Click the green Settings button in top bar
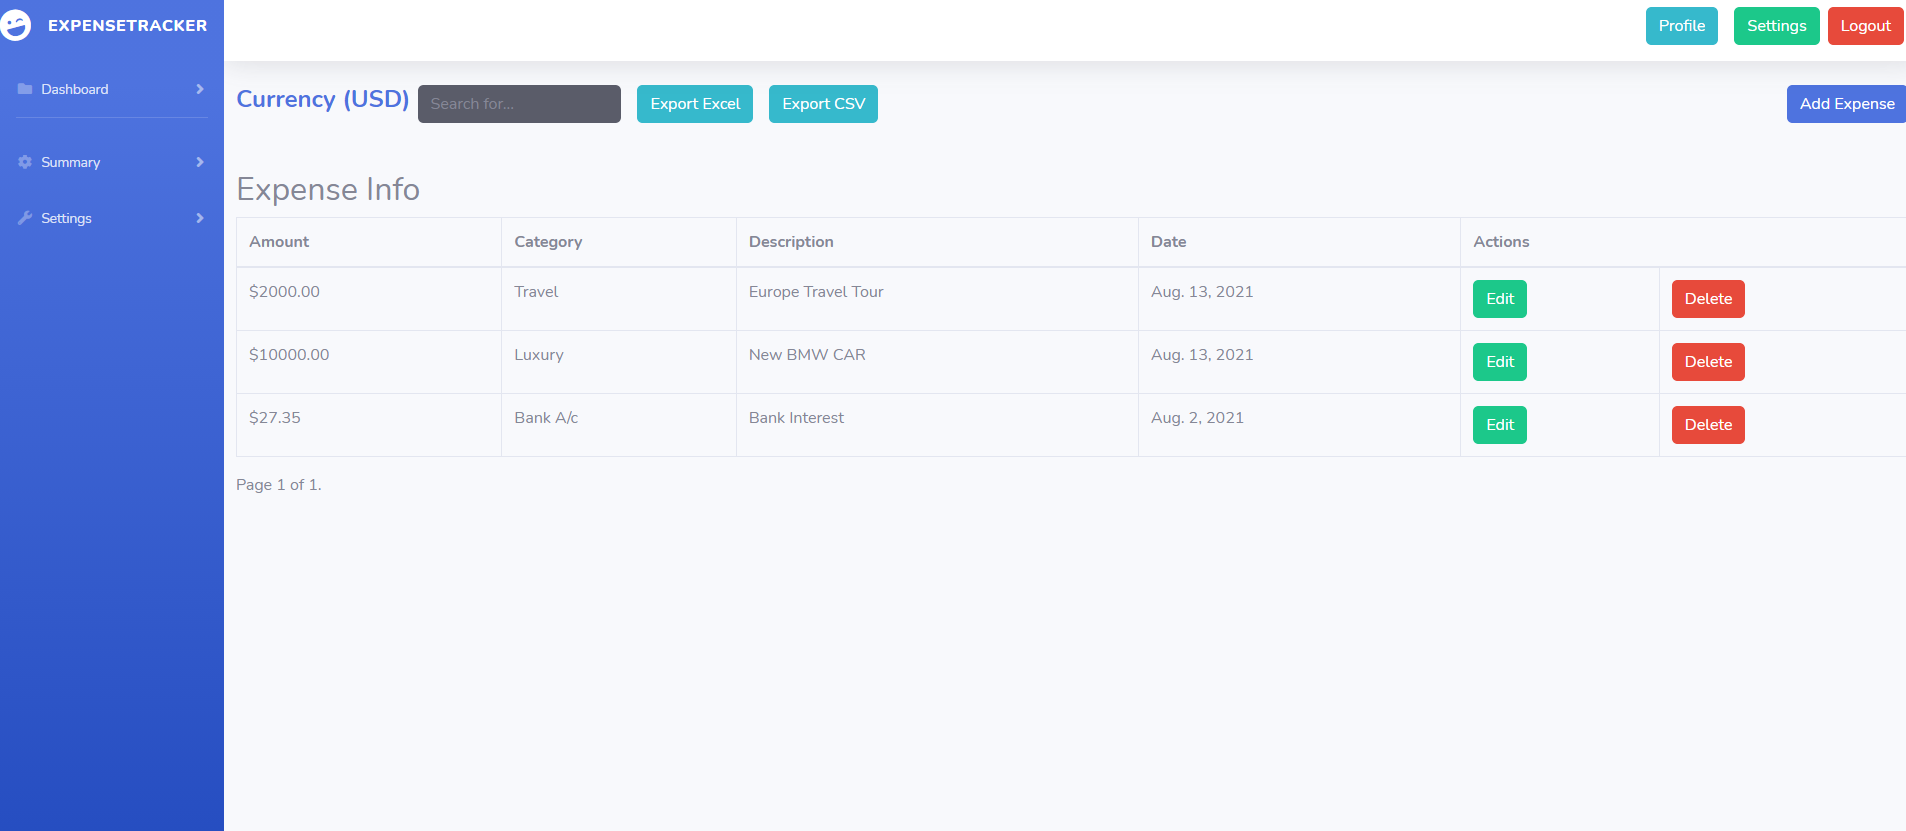The image size is (1906, 831). 1777,26
